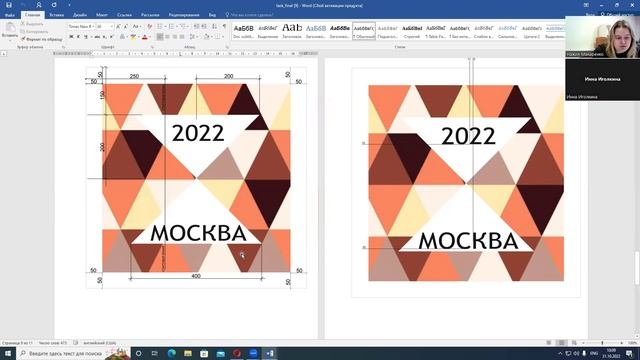
Task: Toggle Underline formatting
Action: (86, 37)
